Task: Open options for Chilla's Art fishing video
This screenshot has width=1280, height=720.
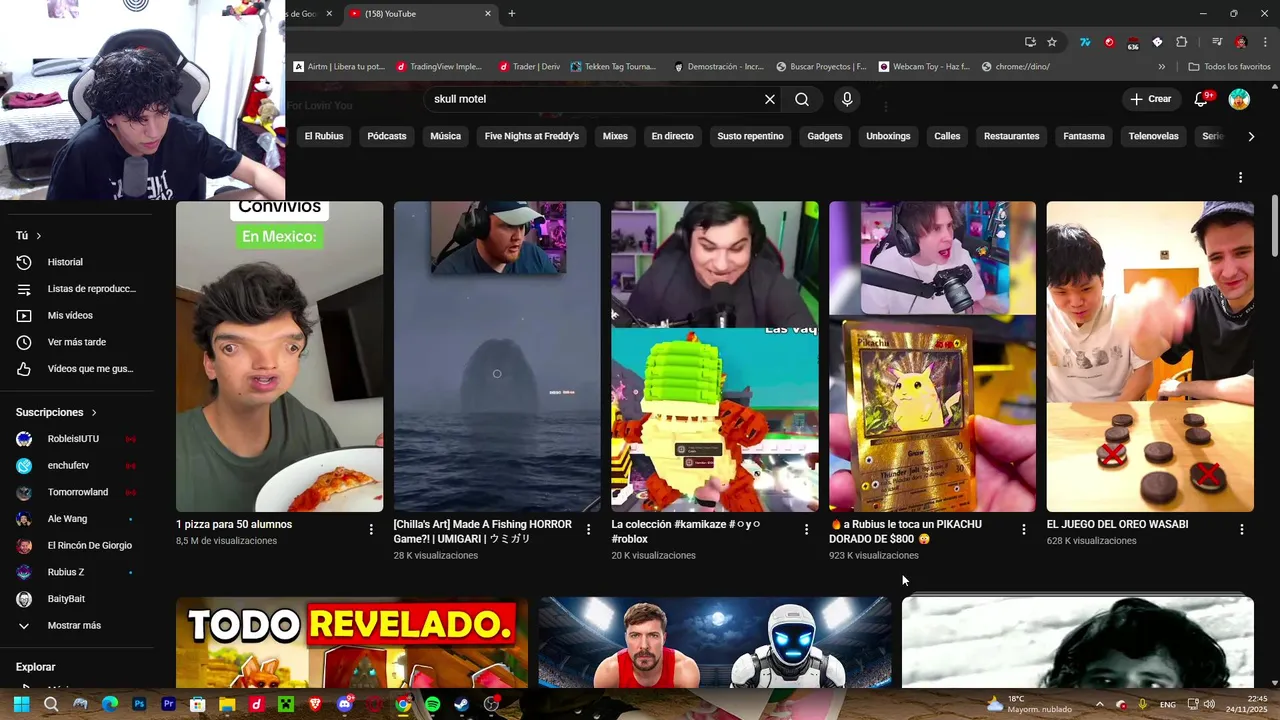Action: tap(588, 529)
